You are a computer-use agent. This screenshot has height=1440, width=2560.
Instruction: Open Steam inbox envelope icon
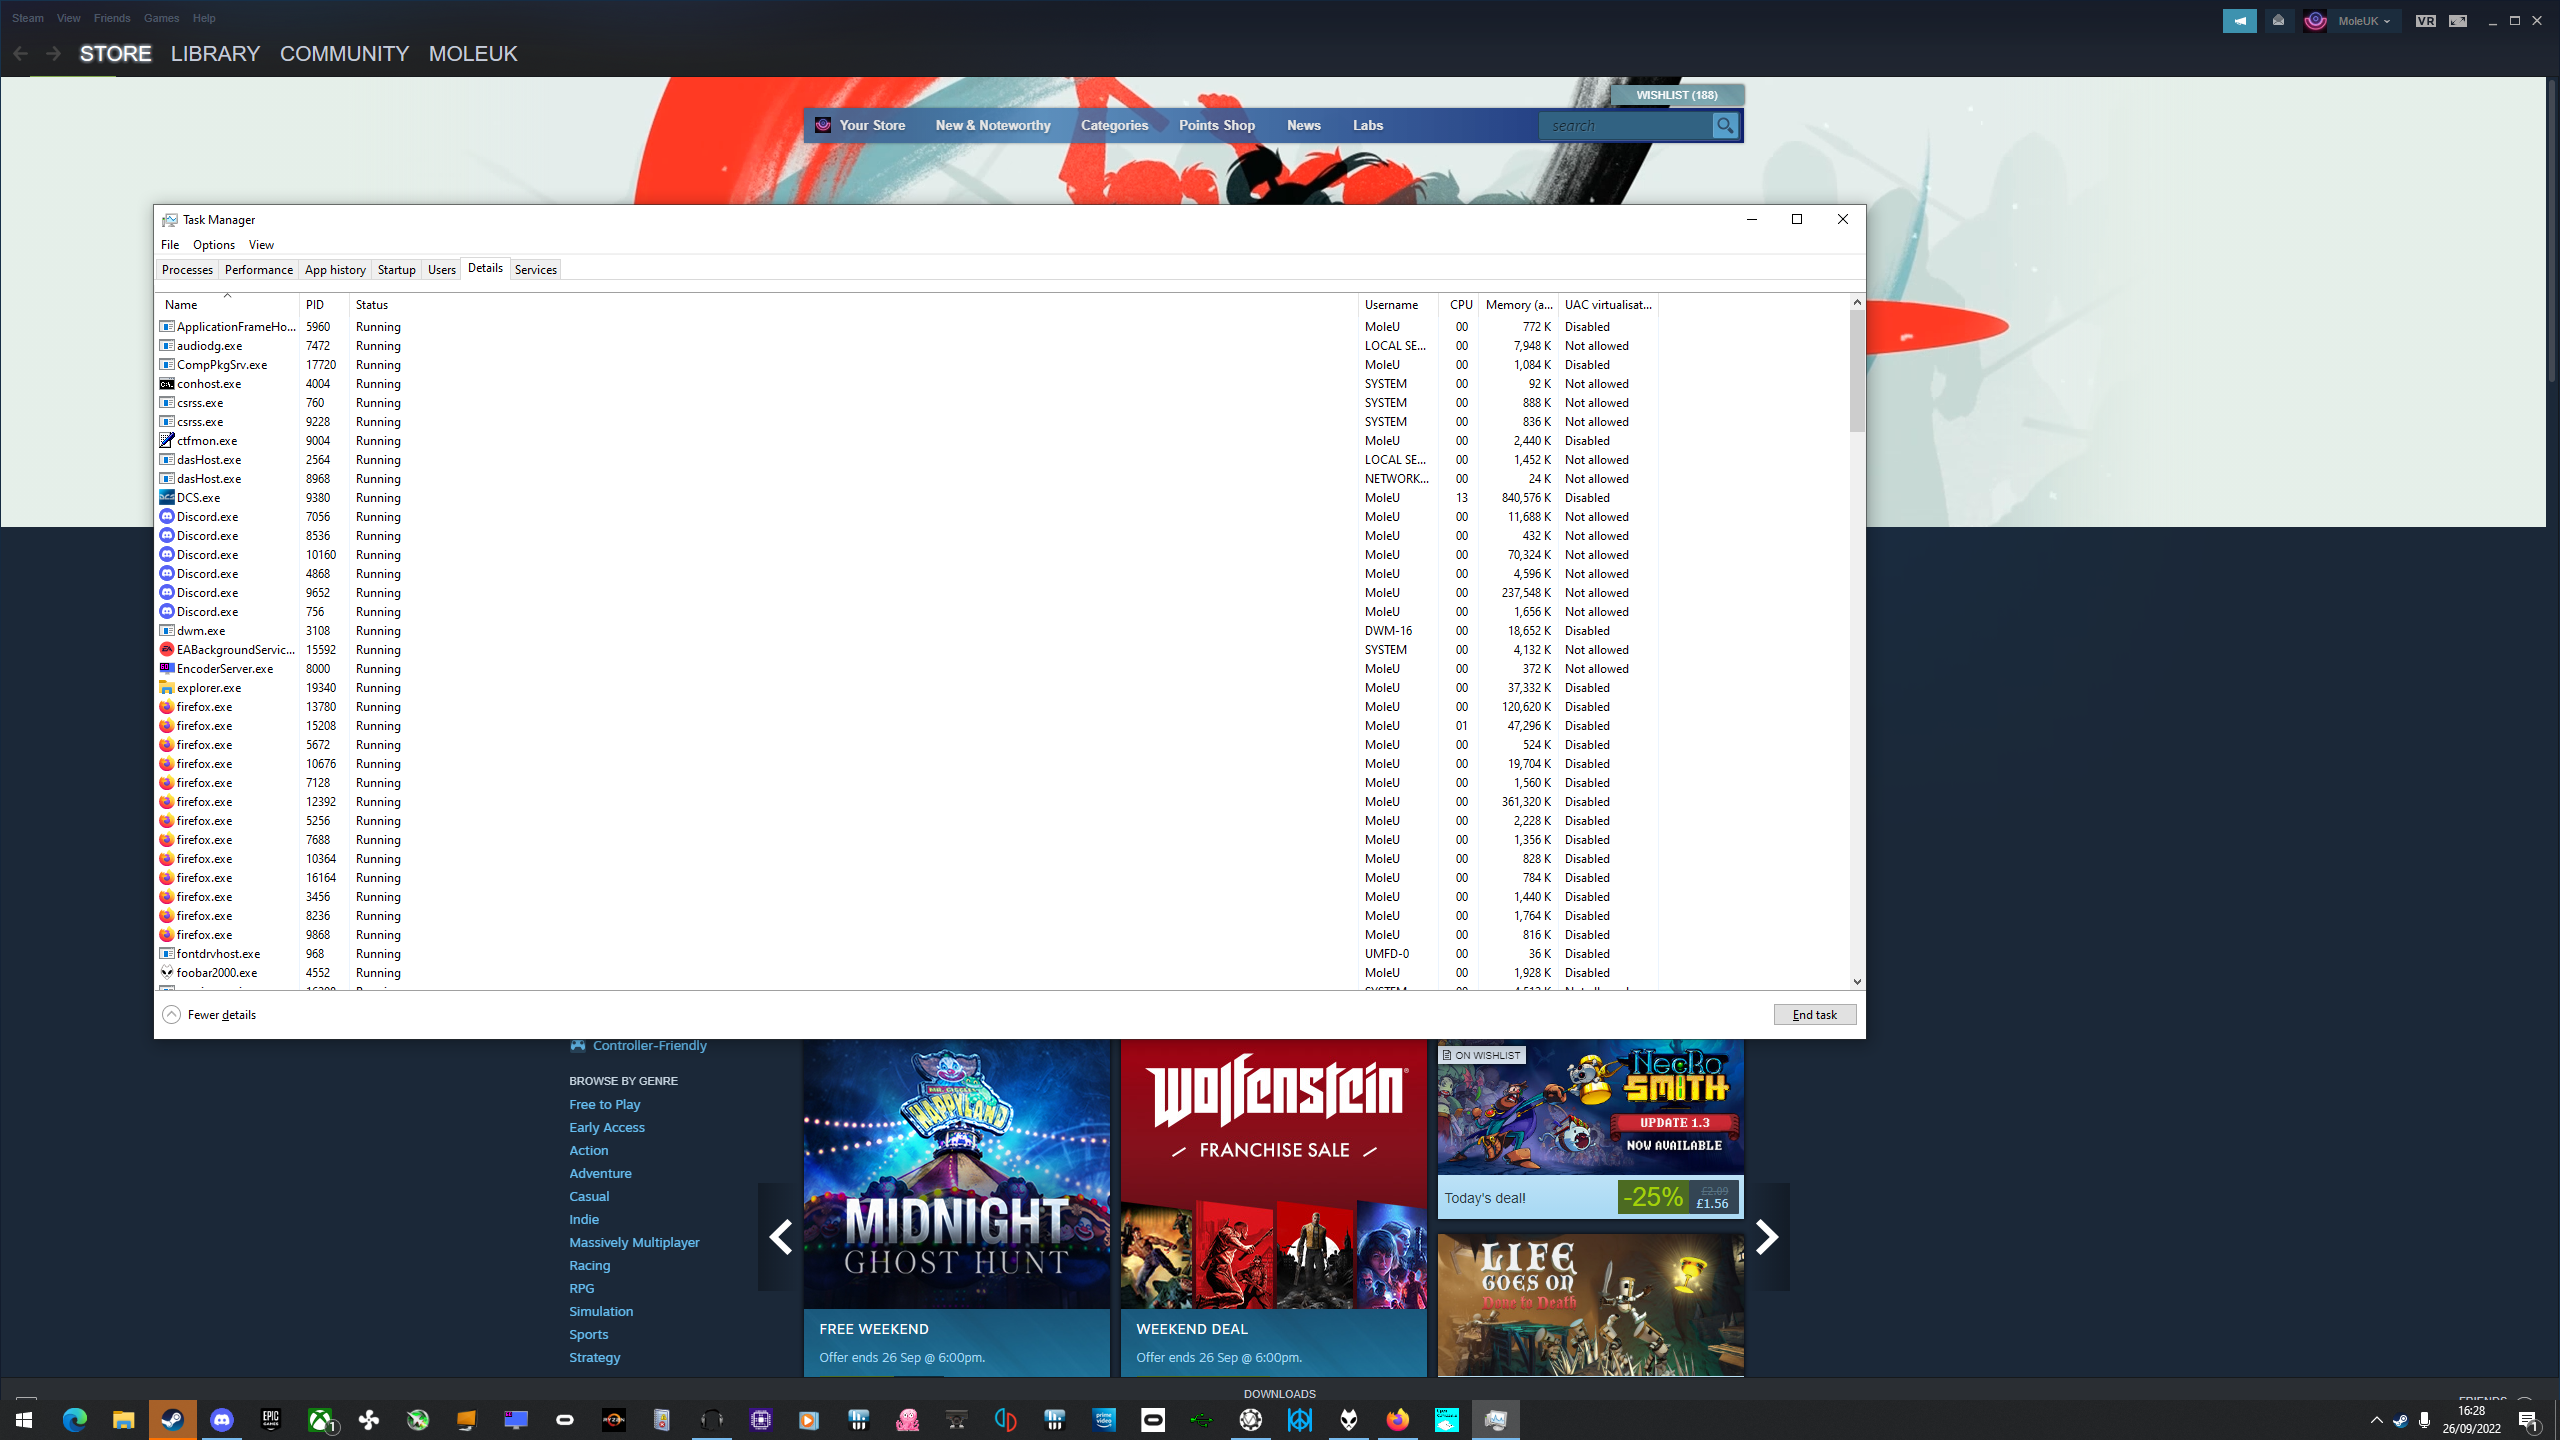2278,20
